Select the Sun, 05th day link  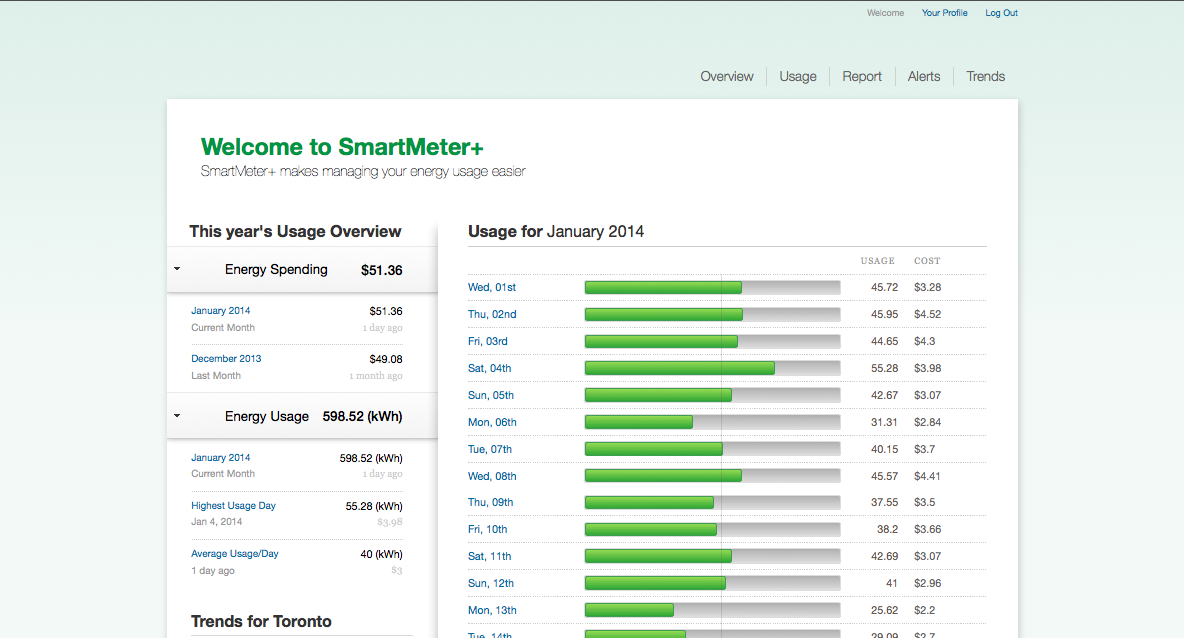coord(491,395)
